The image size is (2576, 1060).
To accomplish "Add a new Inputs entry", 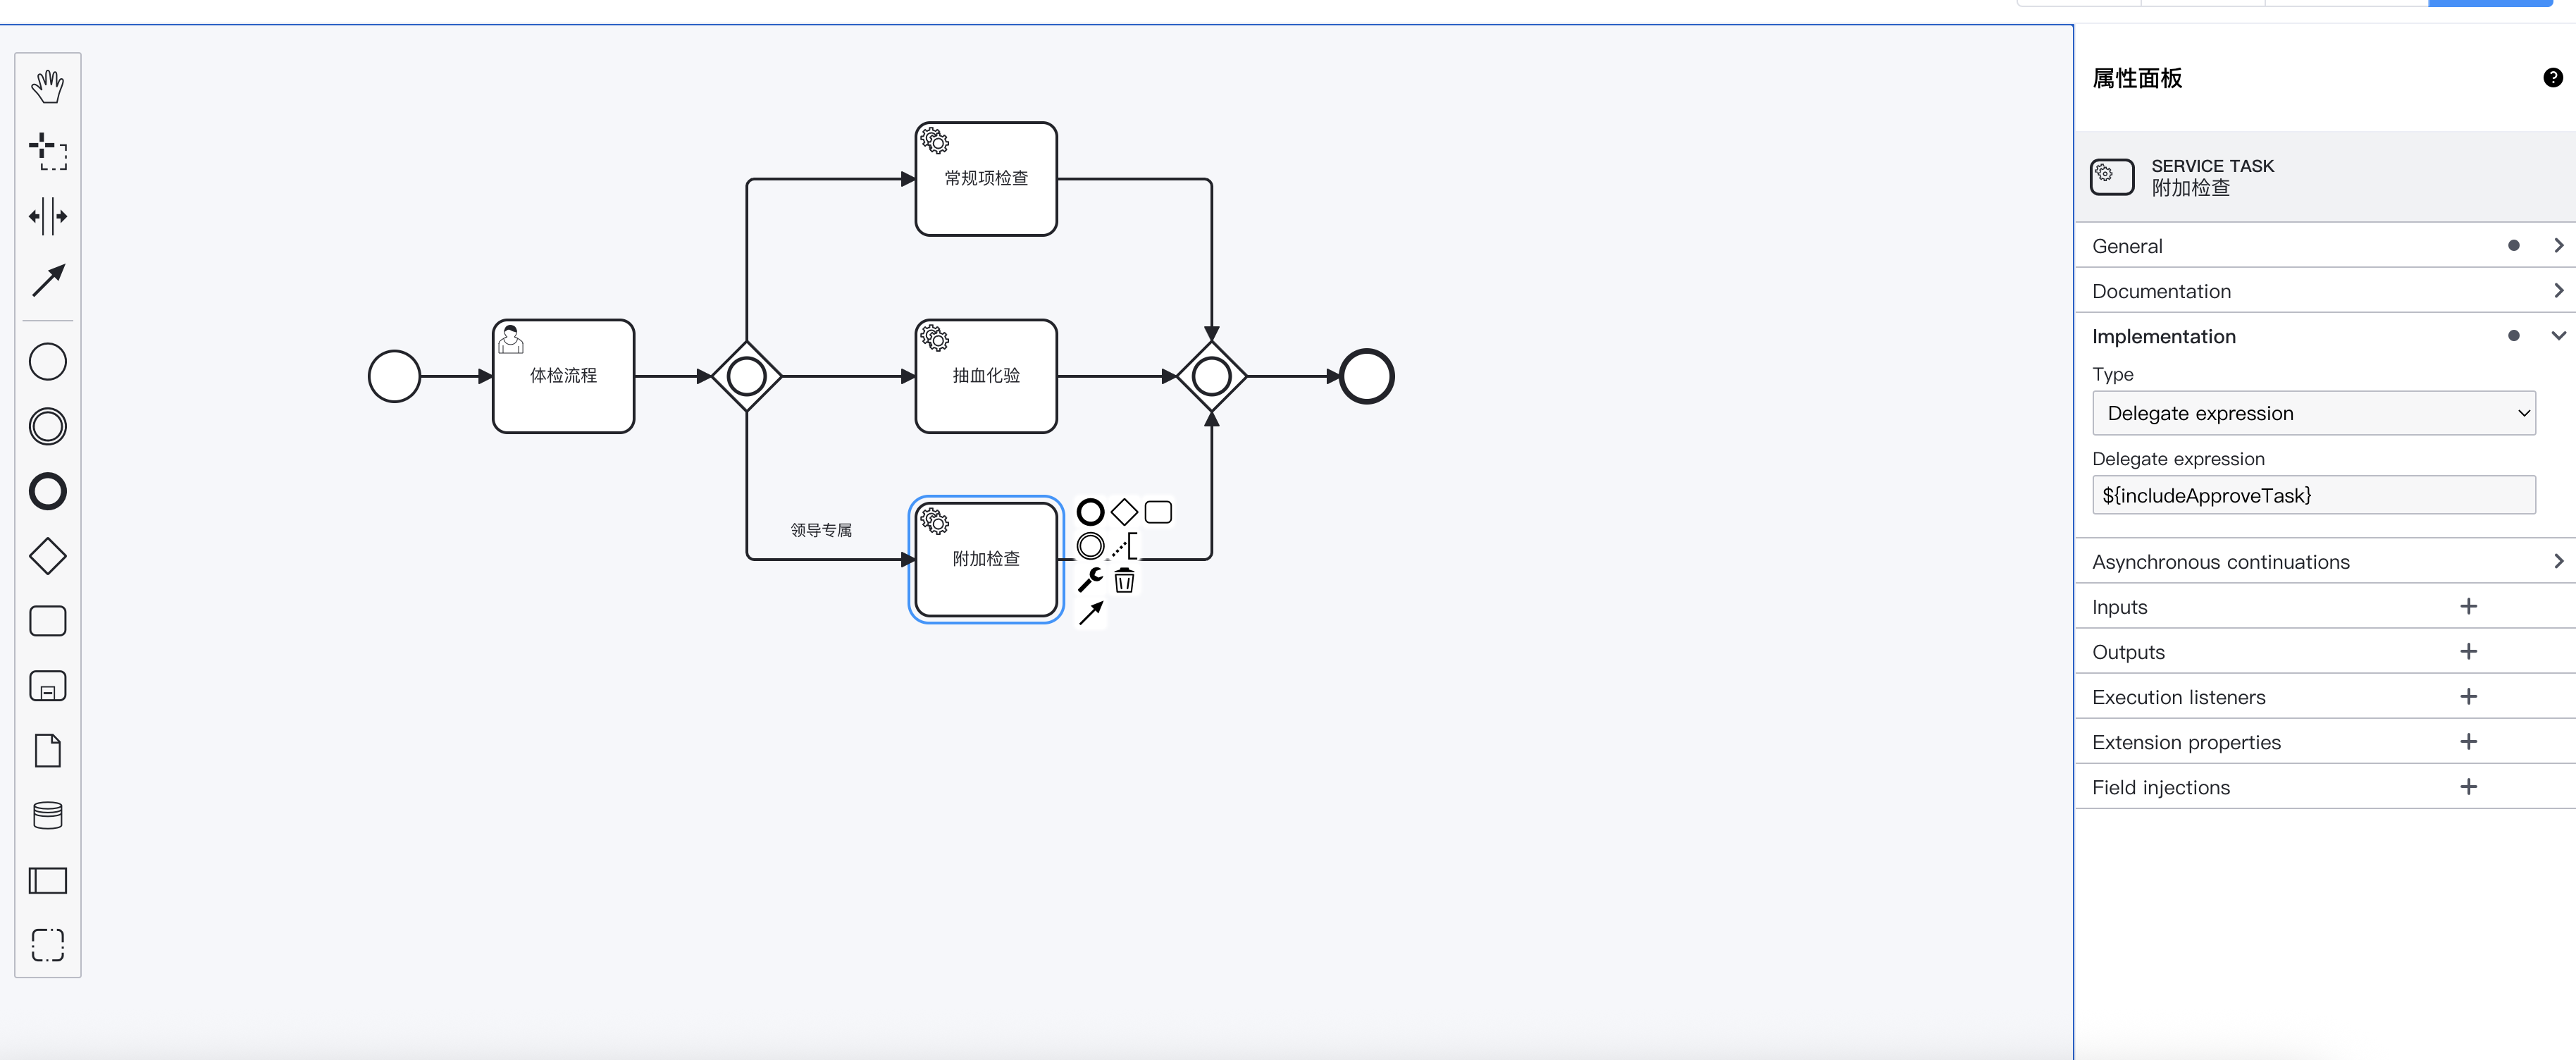I will pos(2468,607).
